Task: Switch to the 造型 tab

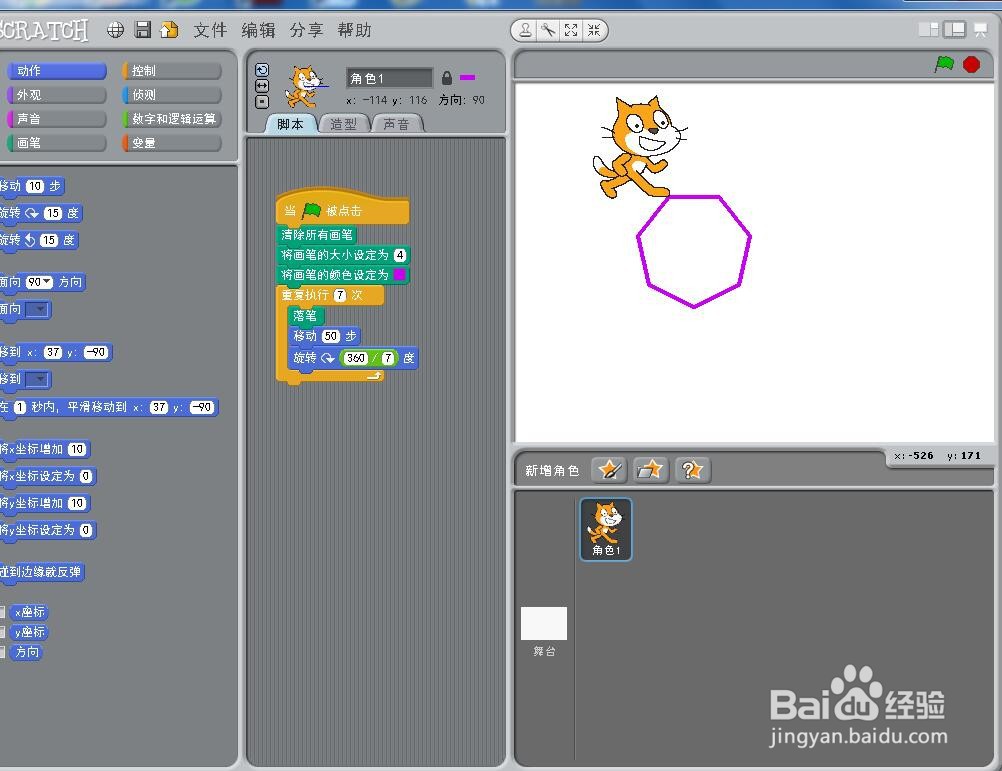Action: click(344, 124)
